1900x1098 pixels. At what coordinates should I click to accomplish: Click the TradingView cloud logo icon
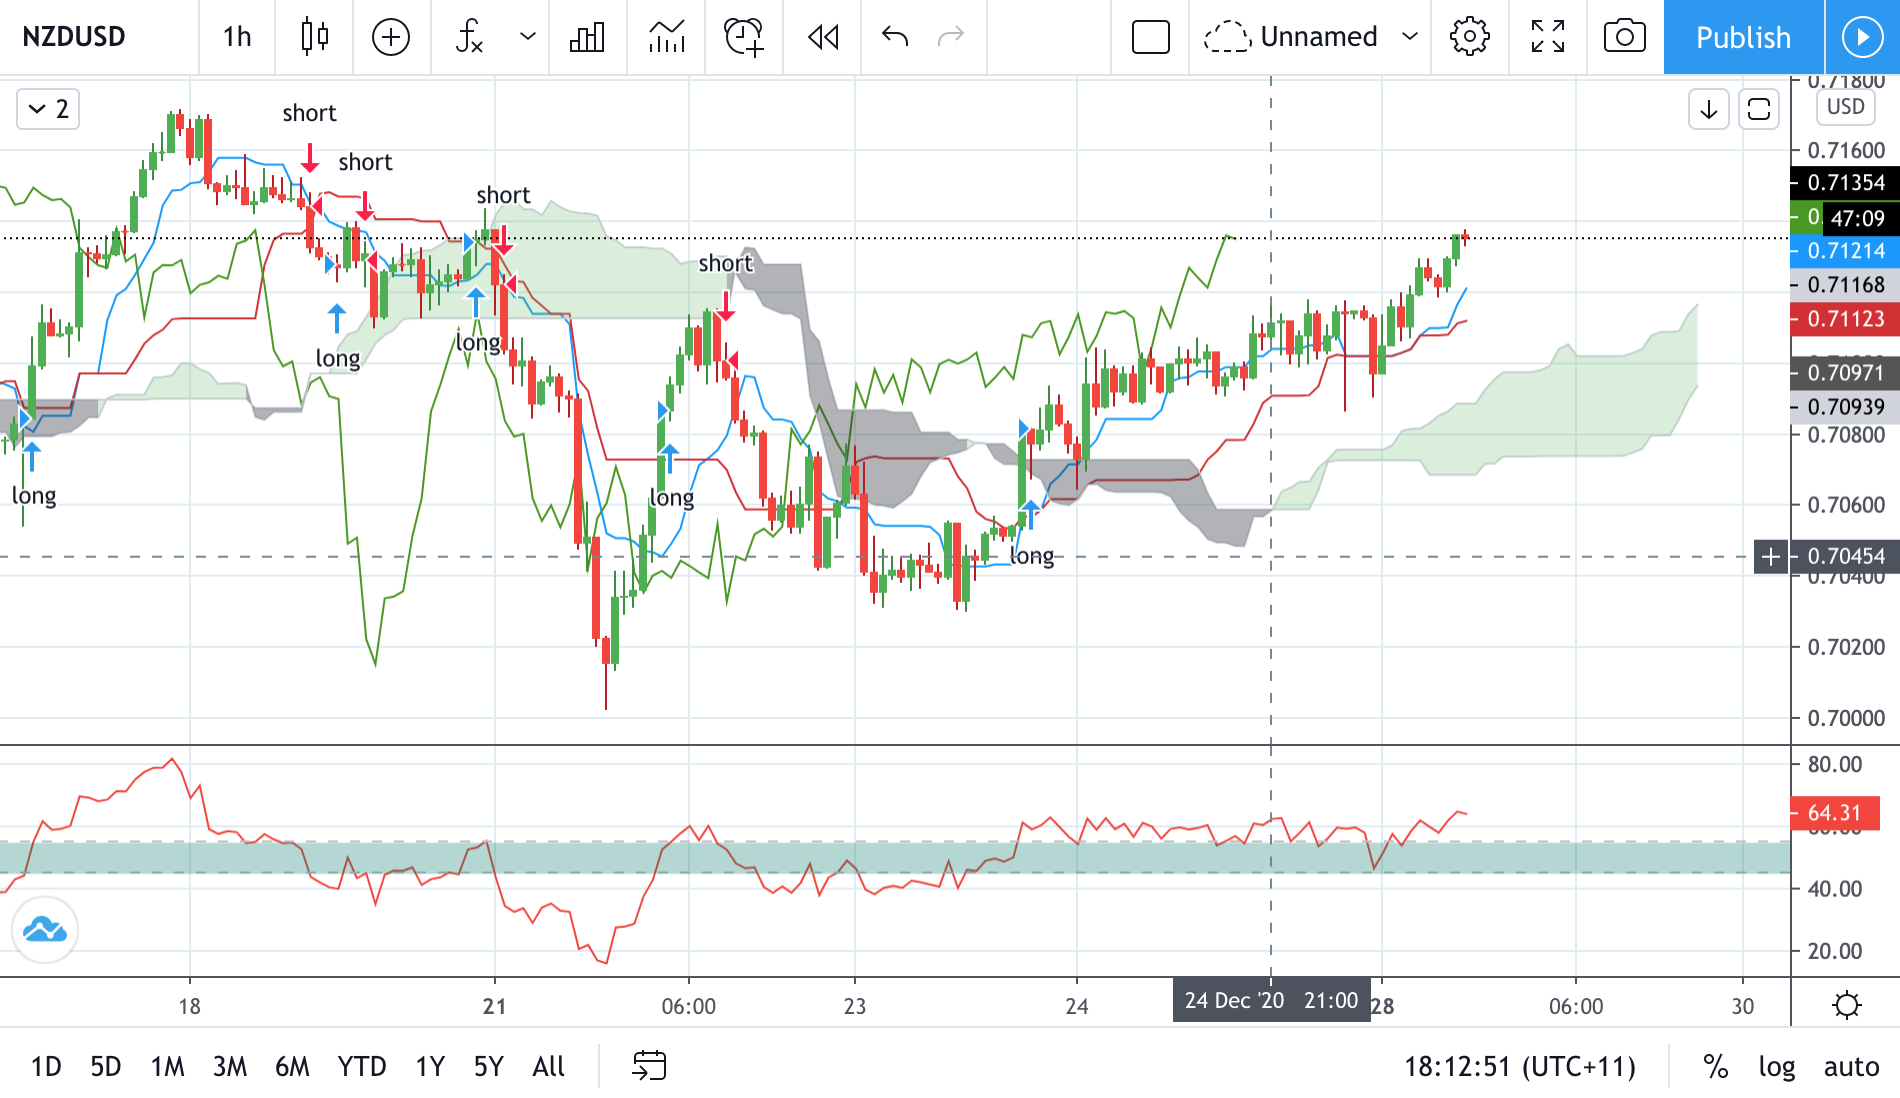(x=45, y=930)
